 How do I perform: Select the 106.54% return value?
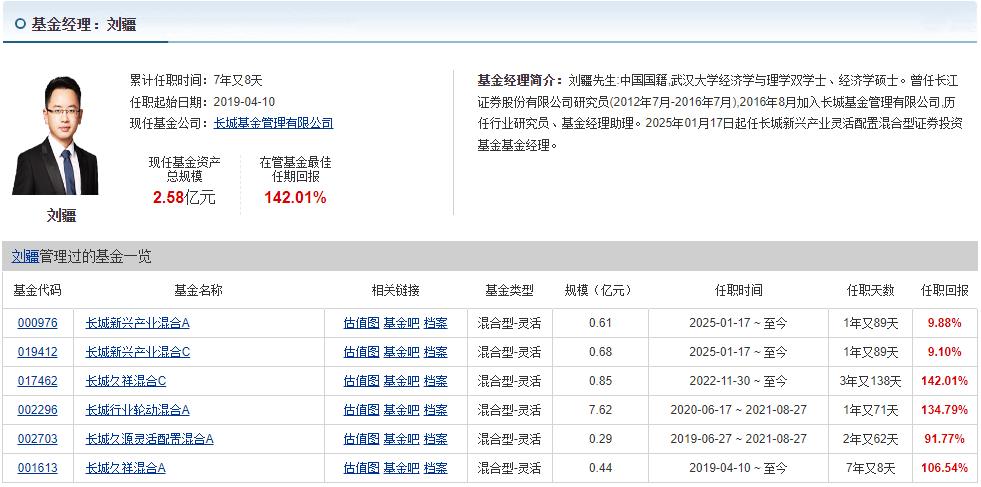pos(945,468)
